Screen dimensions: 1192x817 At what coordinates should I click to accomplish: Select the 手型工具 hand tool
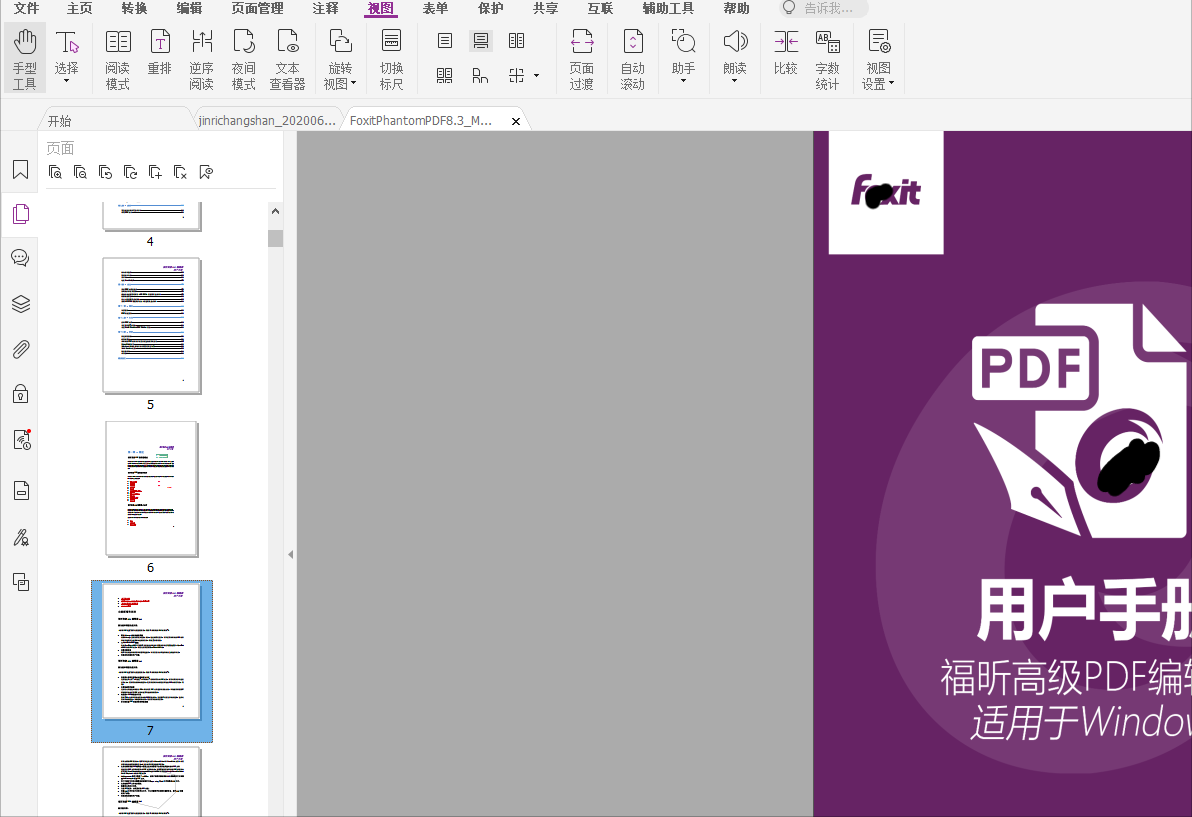click(x=24, y=59)
